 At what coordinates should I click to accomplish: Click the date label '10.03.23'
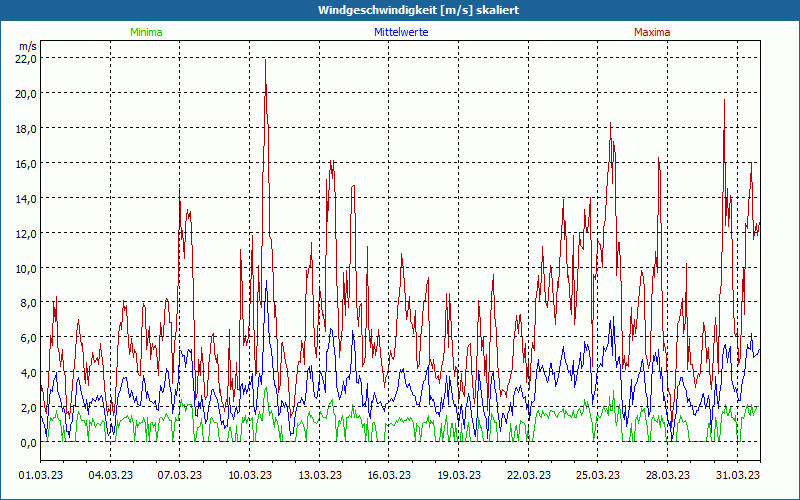249,476
